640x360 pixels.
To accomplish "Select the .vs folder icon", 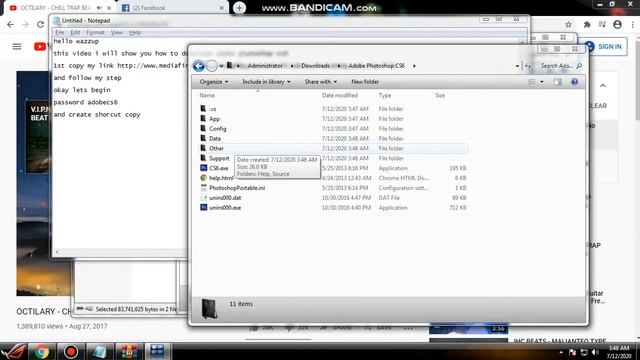I will point(203,109).
